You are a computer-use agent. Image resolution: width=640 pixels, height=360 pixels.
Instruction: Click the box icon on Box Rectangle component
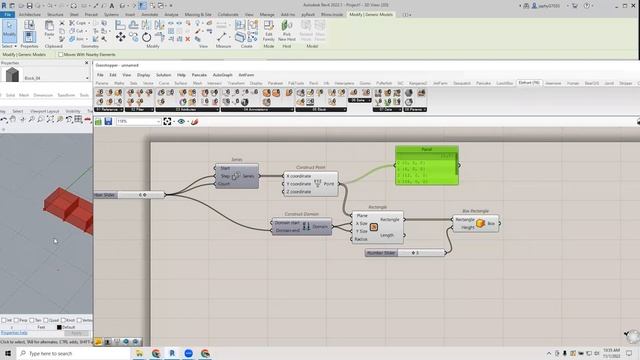pyautogui.click(x=480, y=223)
